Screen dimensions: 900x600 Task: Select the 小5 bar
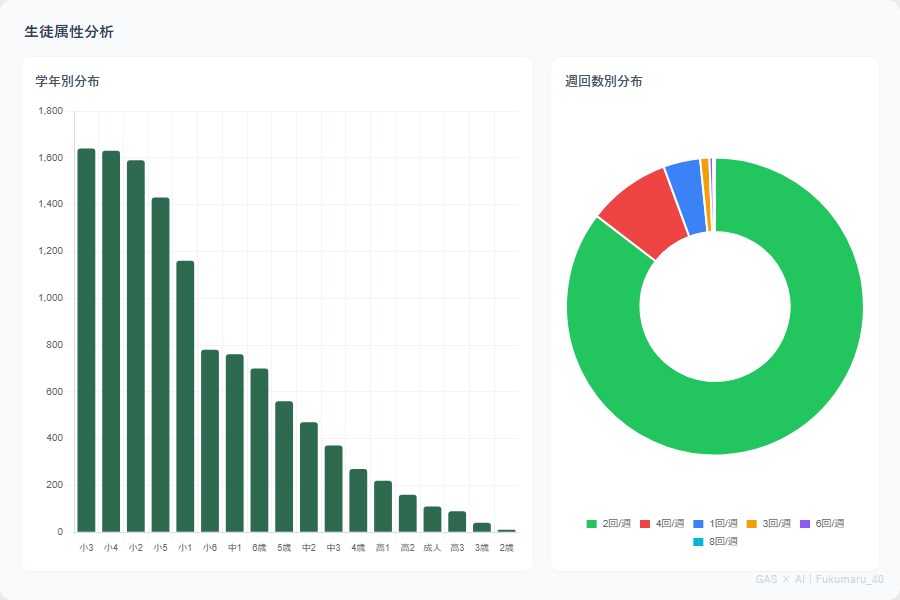[161, 365]
